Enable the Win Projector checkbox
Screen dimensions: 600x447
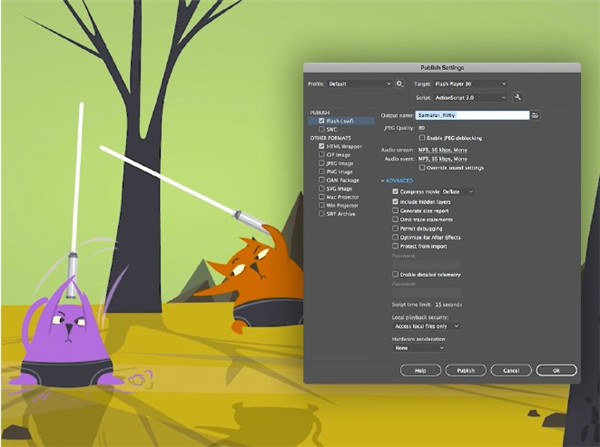pos(321,205)
